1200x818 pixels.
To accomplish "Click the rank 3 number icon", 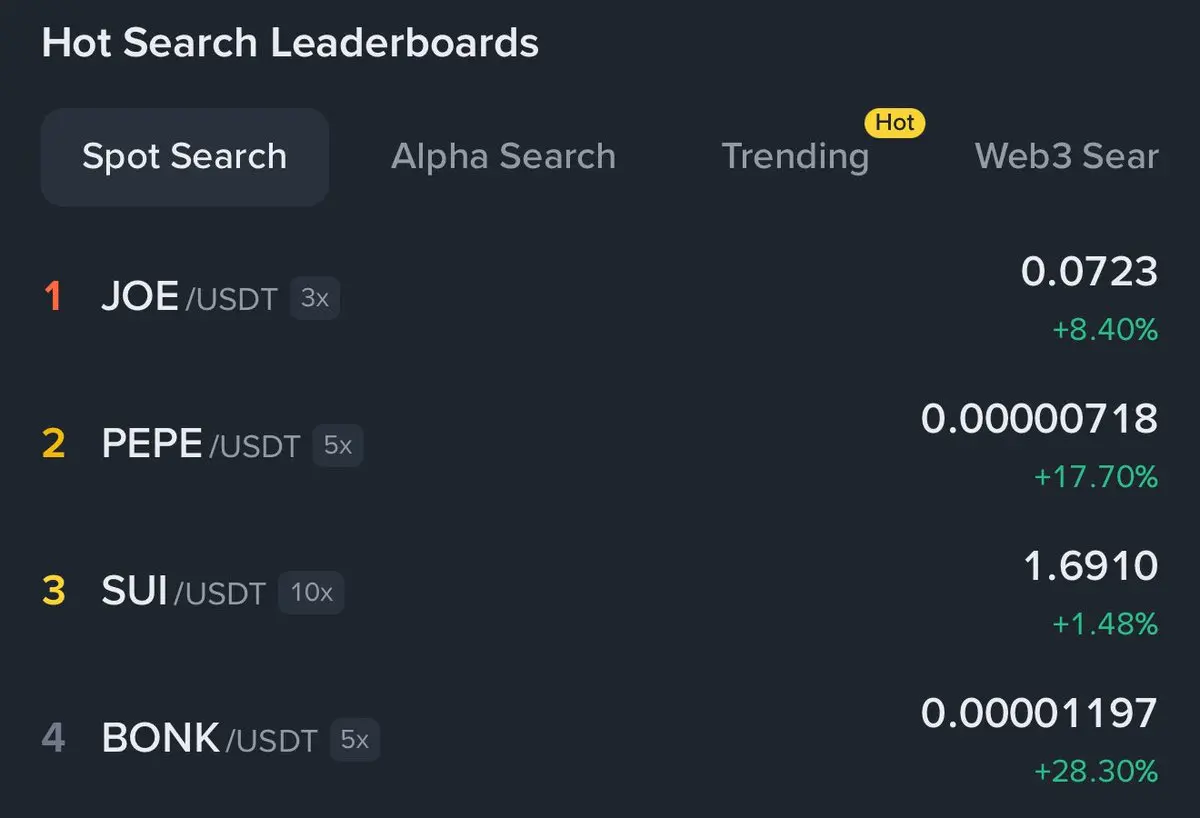I will (x=53, y=591).
